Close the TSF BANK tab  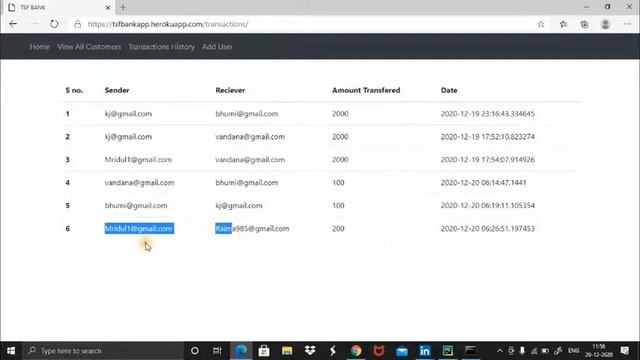tap(108, 7)
